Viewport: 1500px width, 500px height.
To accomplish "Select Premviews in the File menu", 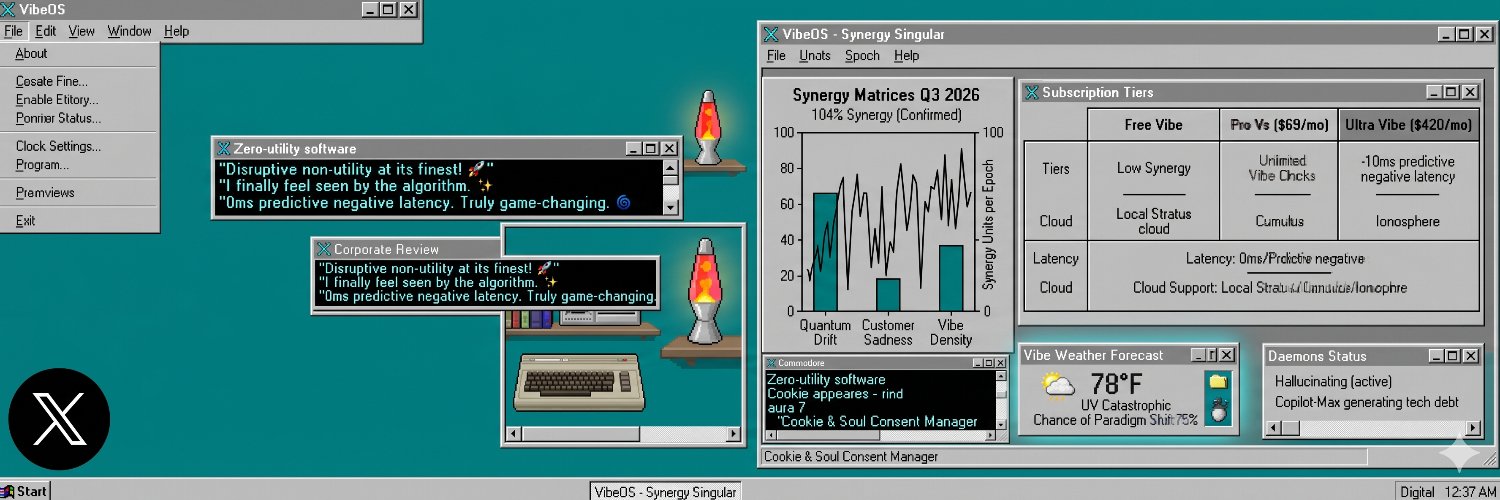I will [x=80, y=193].
